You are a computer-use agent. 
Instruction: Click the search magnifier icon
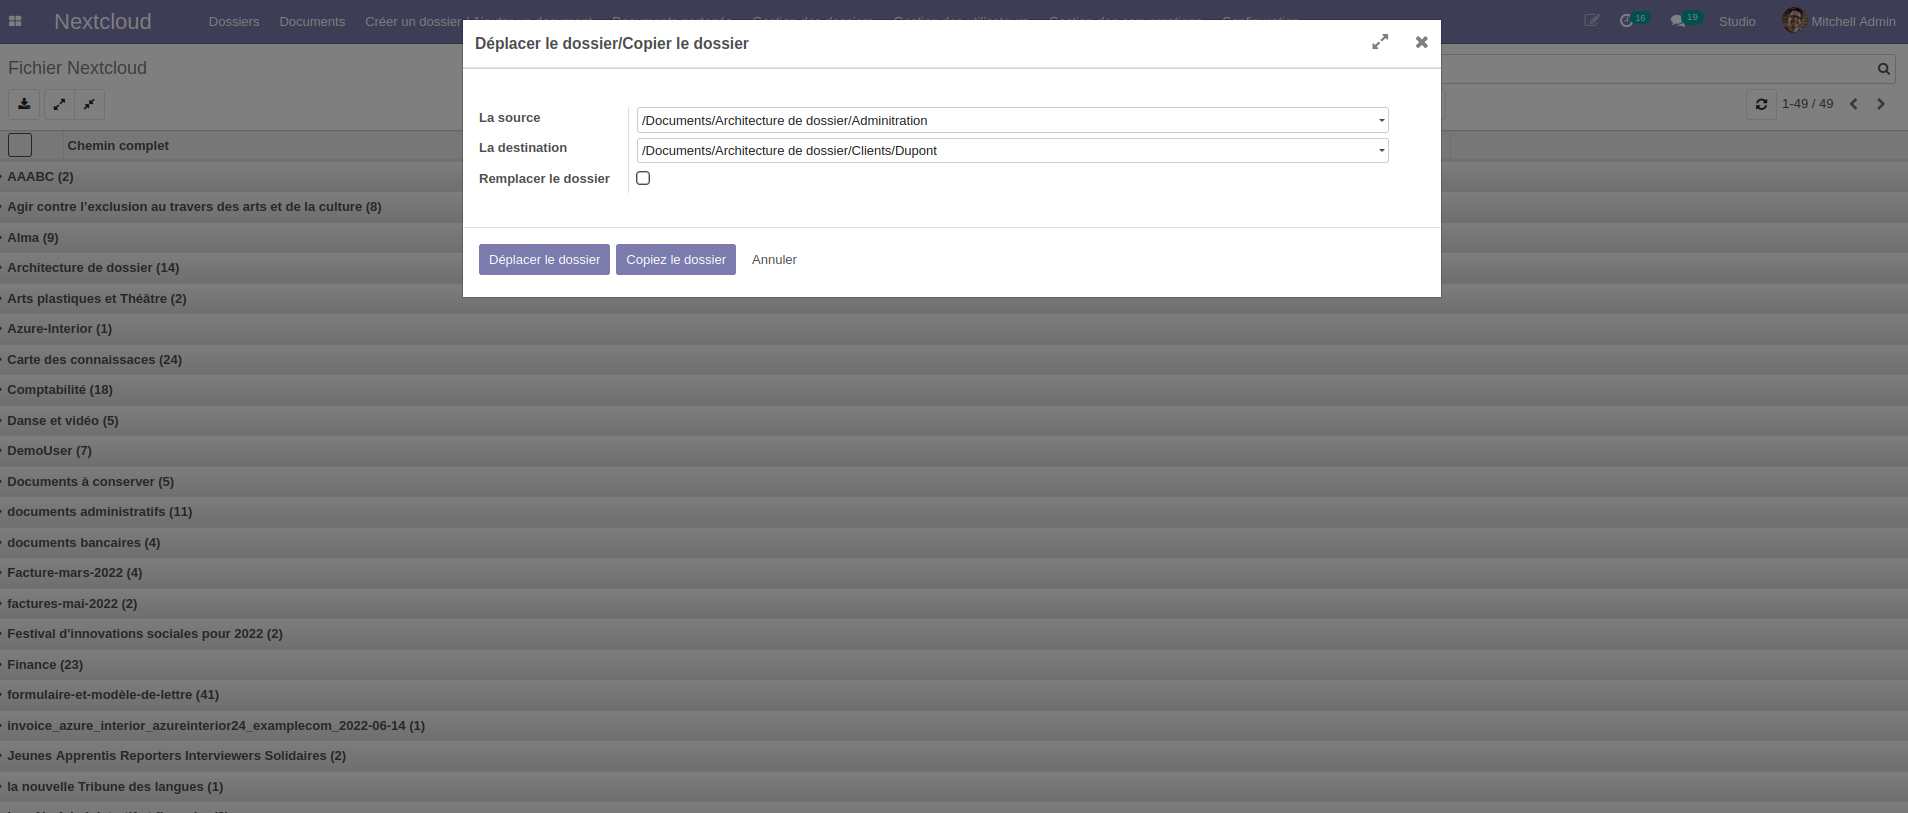(1883, 69)
